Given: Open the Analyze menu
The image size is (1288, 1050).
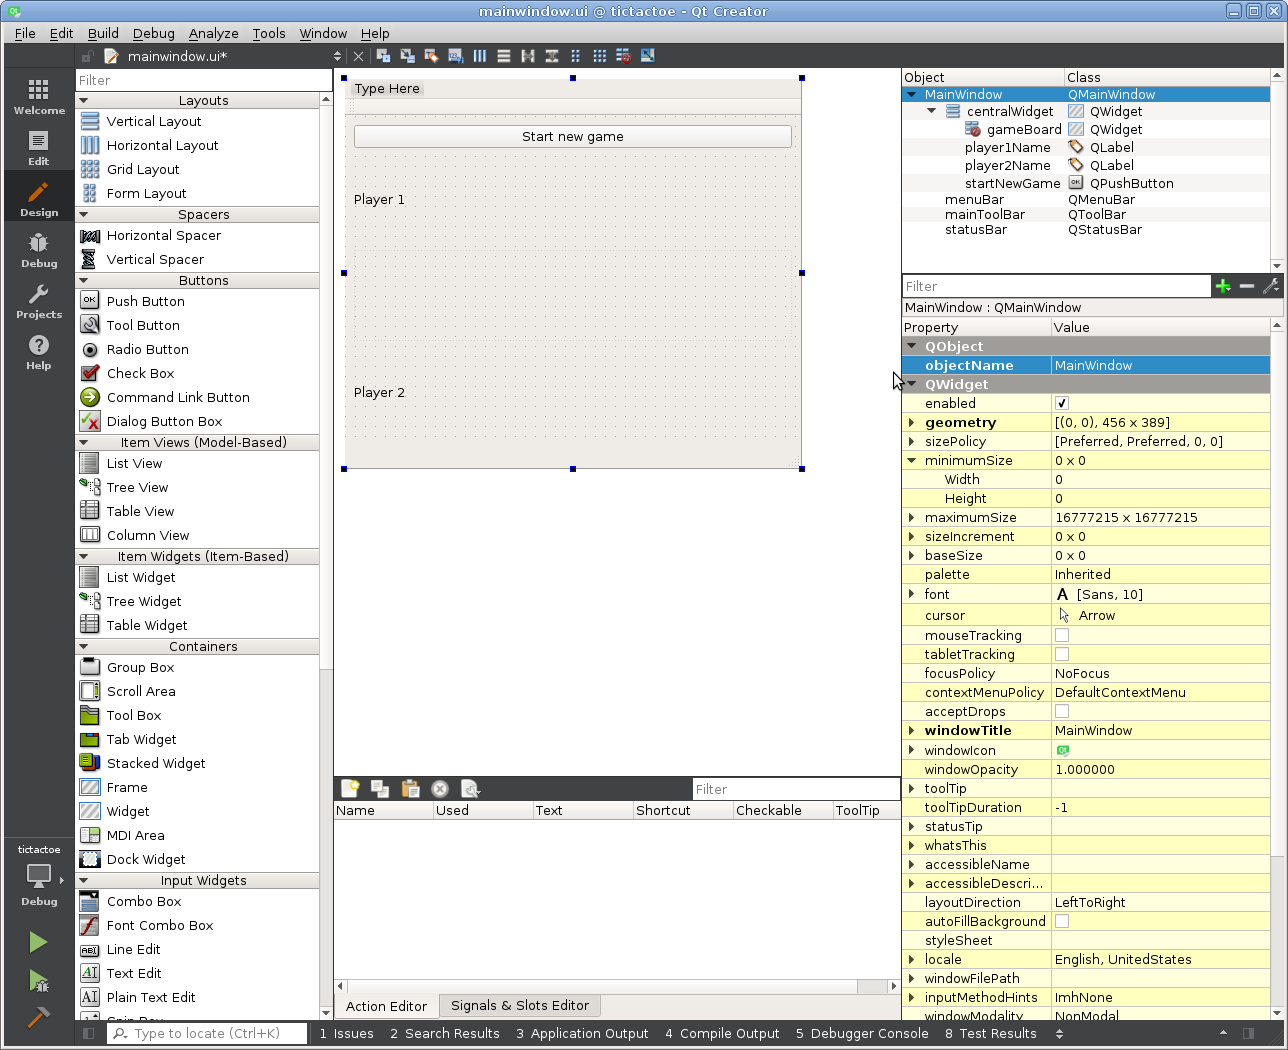Looking at the screenshot, I should tap(213, 33).
